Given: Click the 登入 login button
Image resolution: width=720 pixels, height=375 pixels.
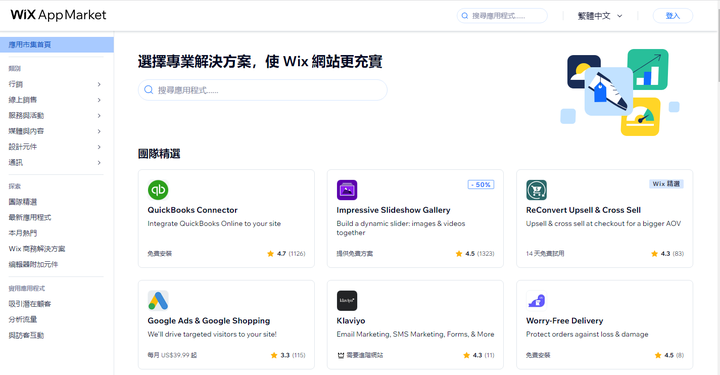Looking at the screenshot, I should click(673, 16).
